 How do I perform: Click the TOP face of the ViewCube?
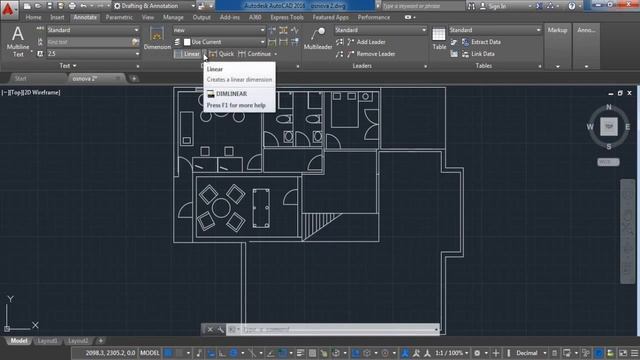coord(609,127)
